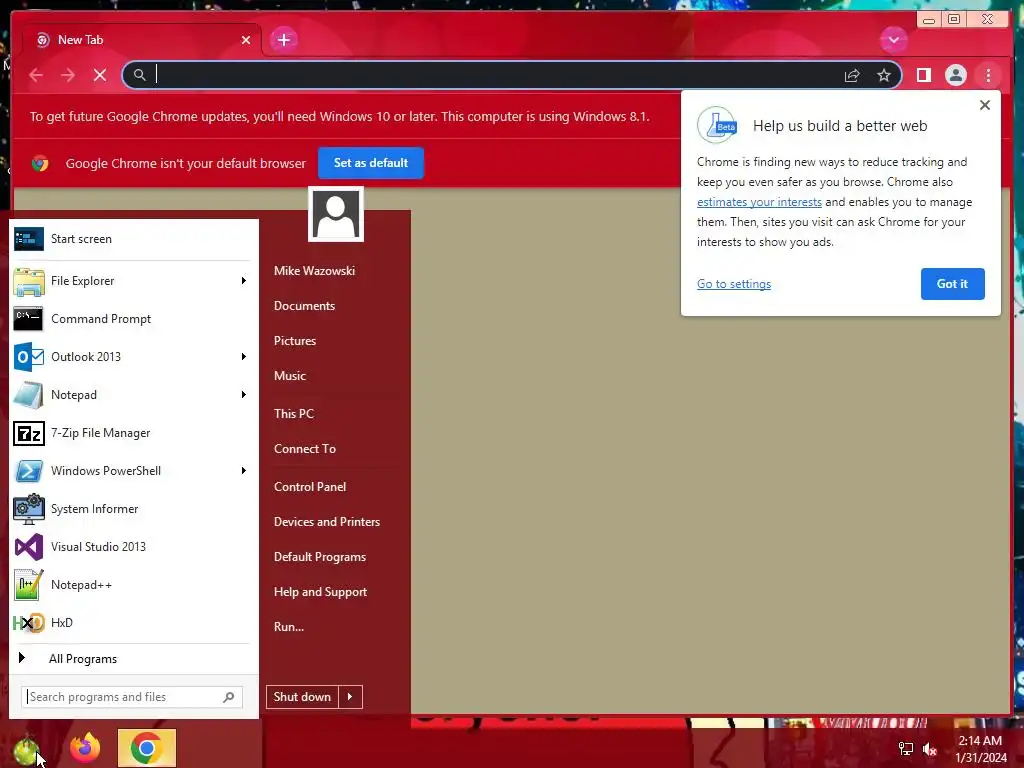Close the New Tab tab
Viewport: 1024px width, 768px height.
(246, 40)
